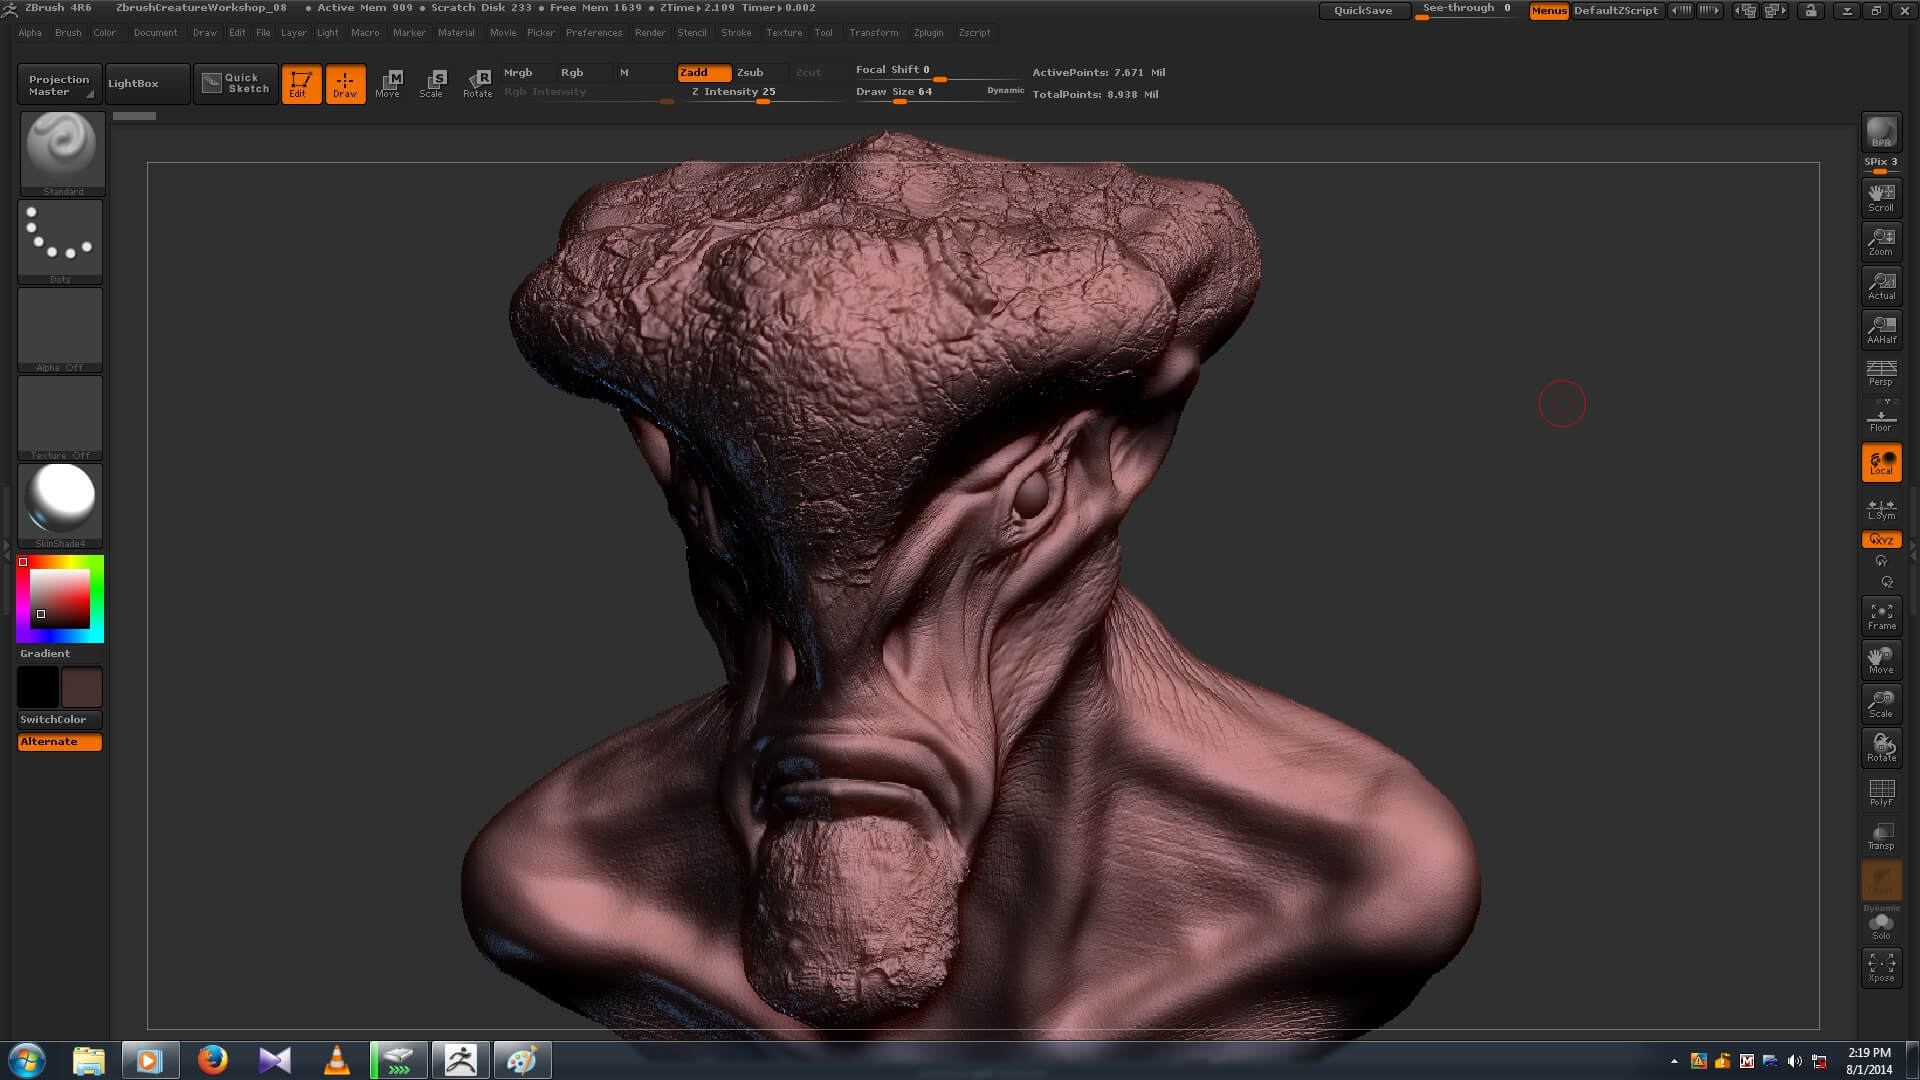The image size is (1920, 1080).
Task: Select the Move transform icon in top toolbar
Action: (x=389, y=84)
